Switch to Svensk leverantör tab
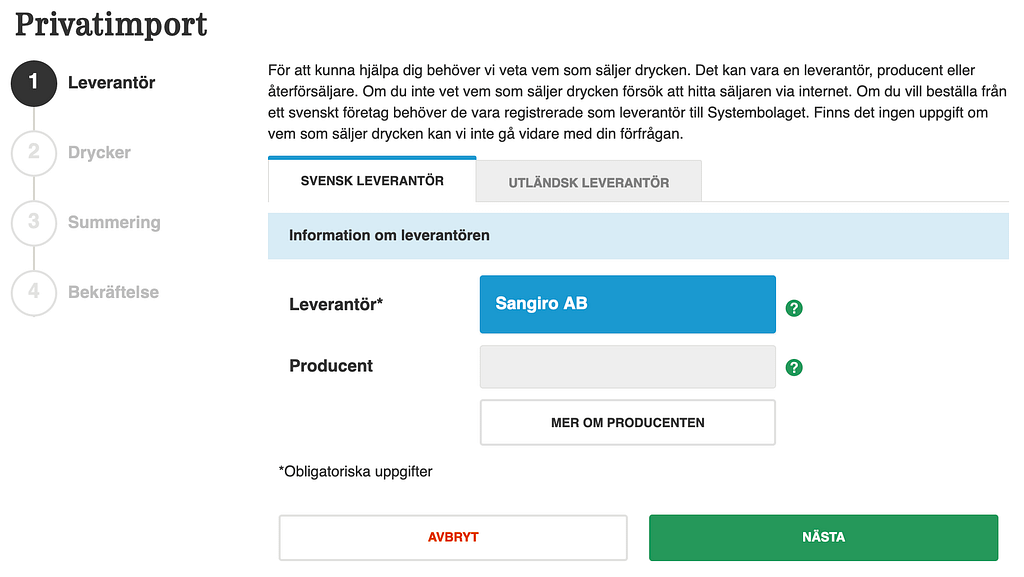The image size is (1024, 577). pyautogui.click(x=372, y=180)
